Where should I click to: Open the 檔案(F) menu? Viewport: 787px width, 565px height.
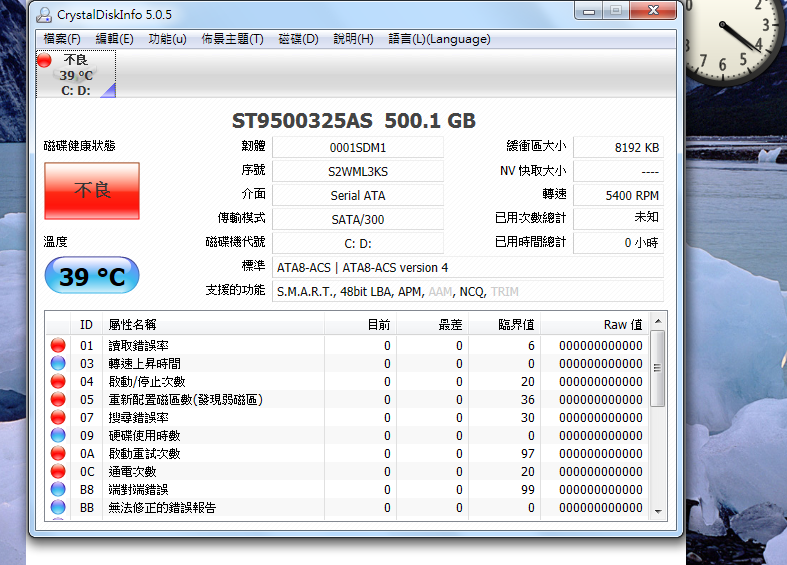61,39
